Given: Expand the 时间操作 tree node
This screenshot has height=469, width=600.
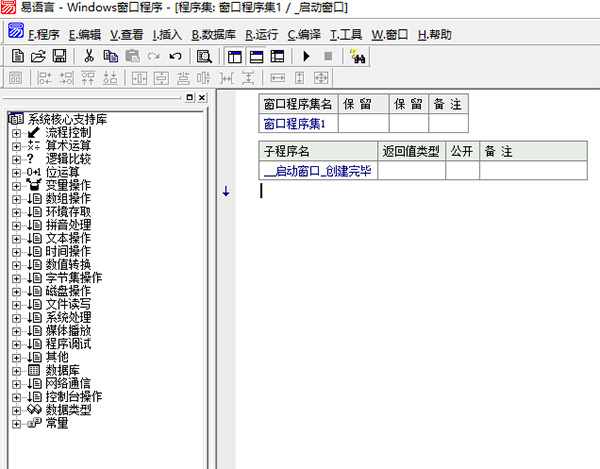Looking at the screenshot, I should [x=16, y=252].
